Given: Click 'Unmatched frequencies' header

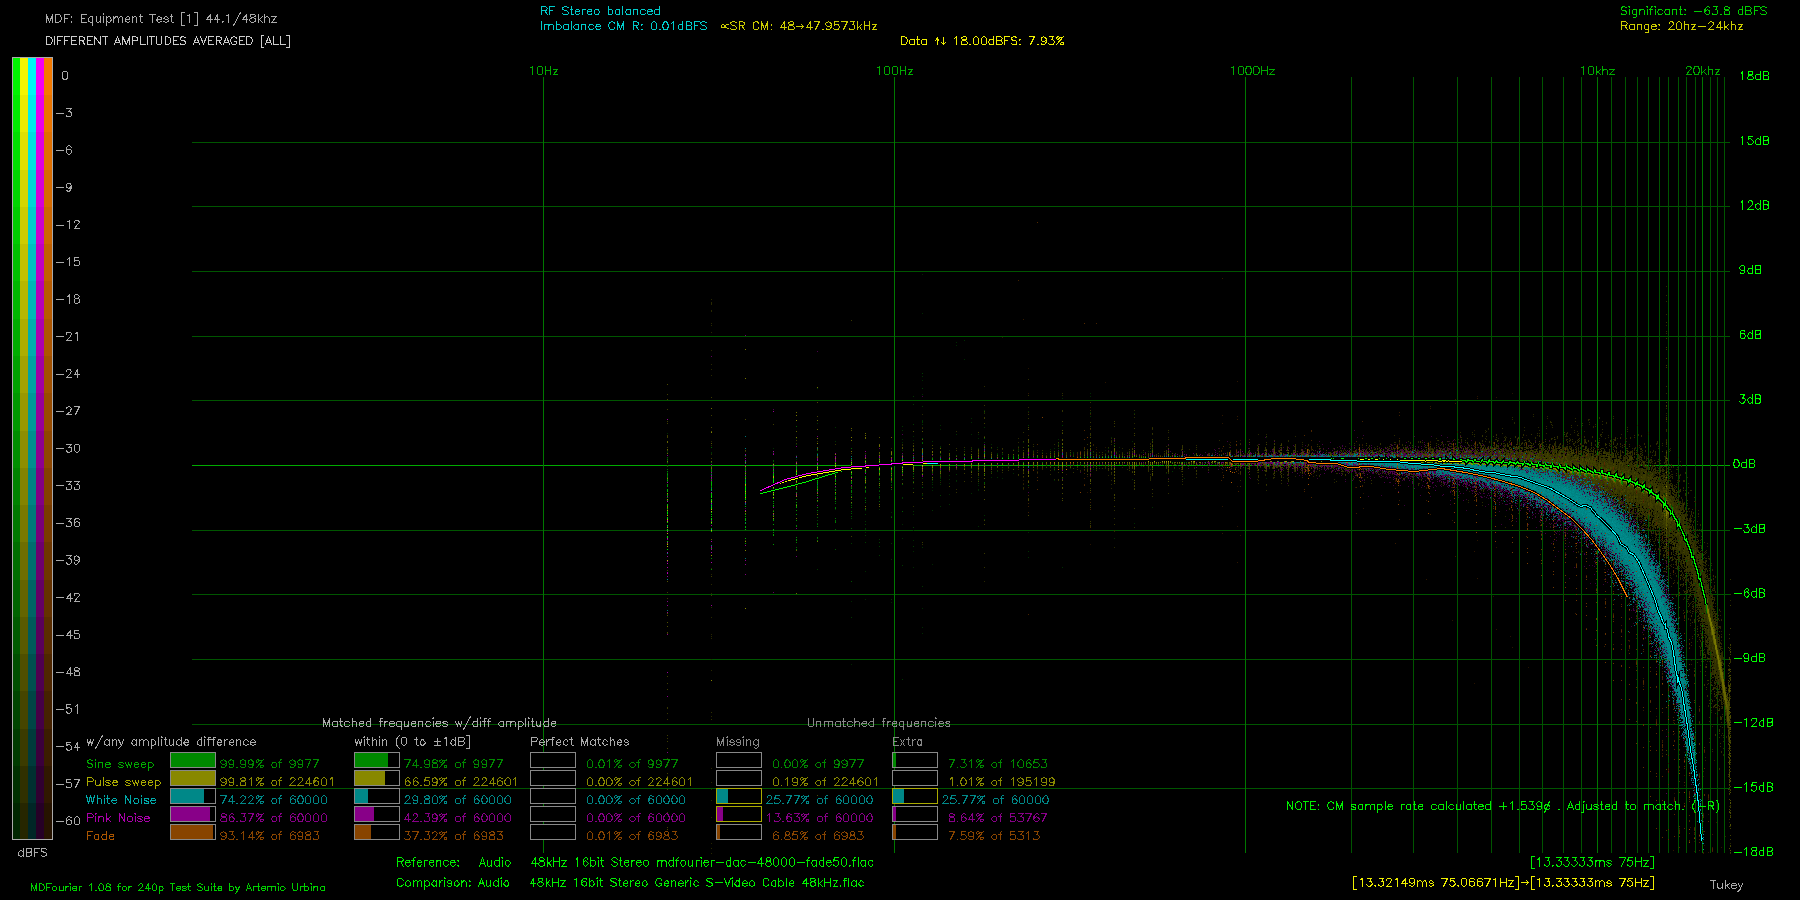Looking at the screenshot, I should tap(879, 723).
